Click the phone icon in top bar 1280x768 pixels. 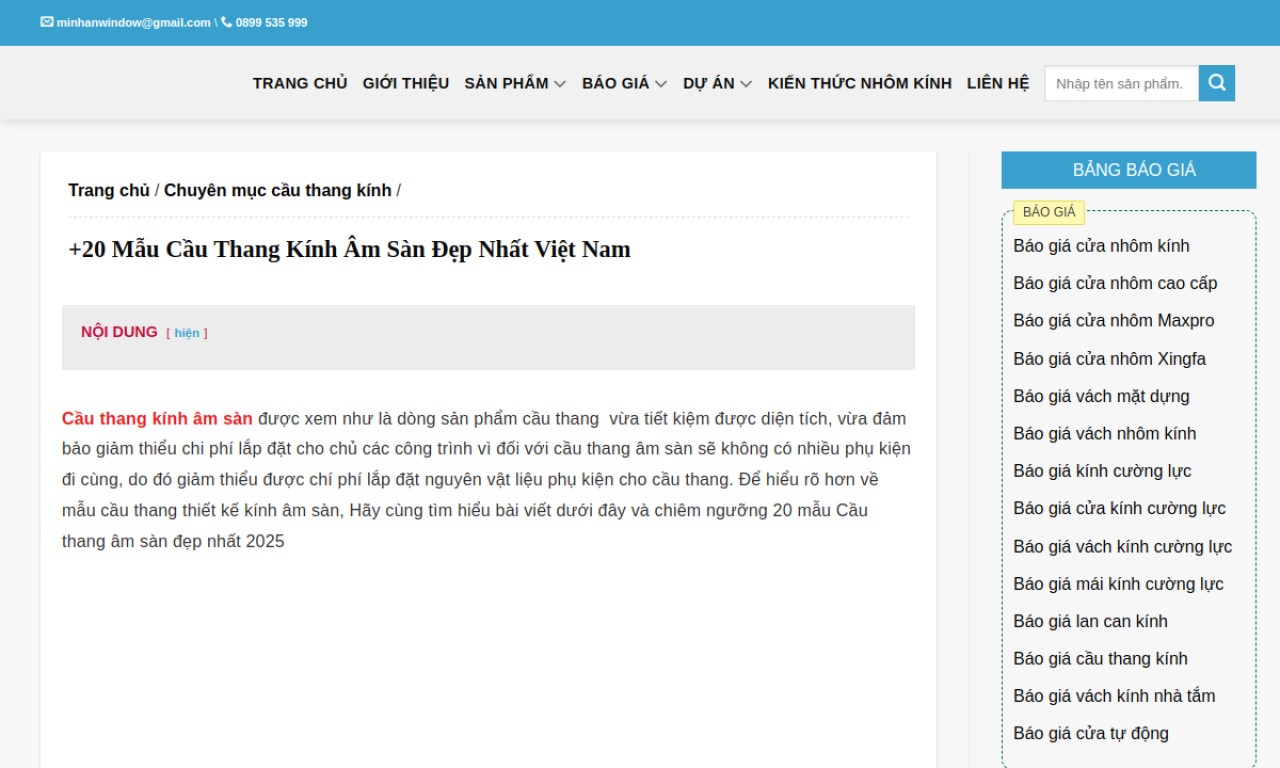pyautogui.click(x=227, y=22)
